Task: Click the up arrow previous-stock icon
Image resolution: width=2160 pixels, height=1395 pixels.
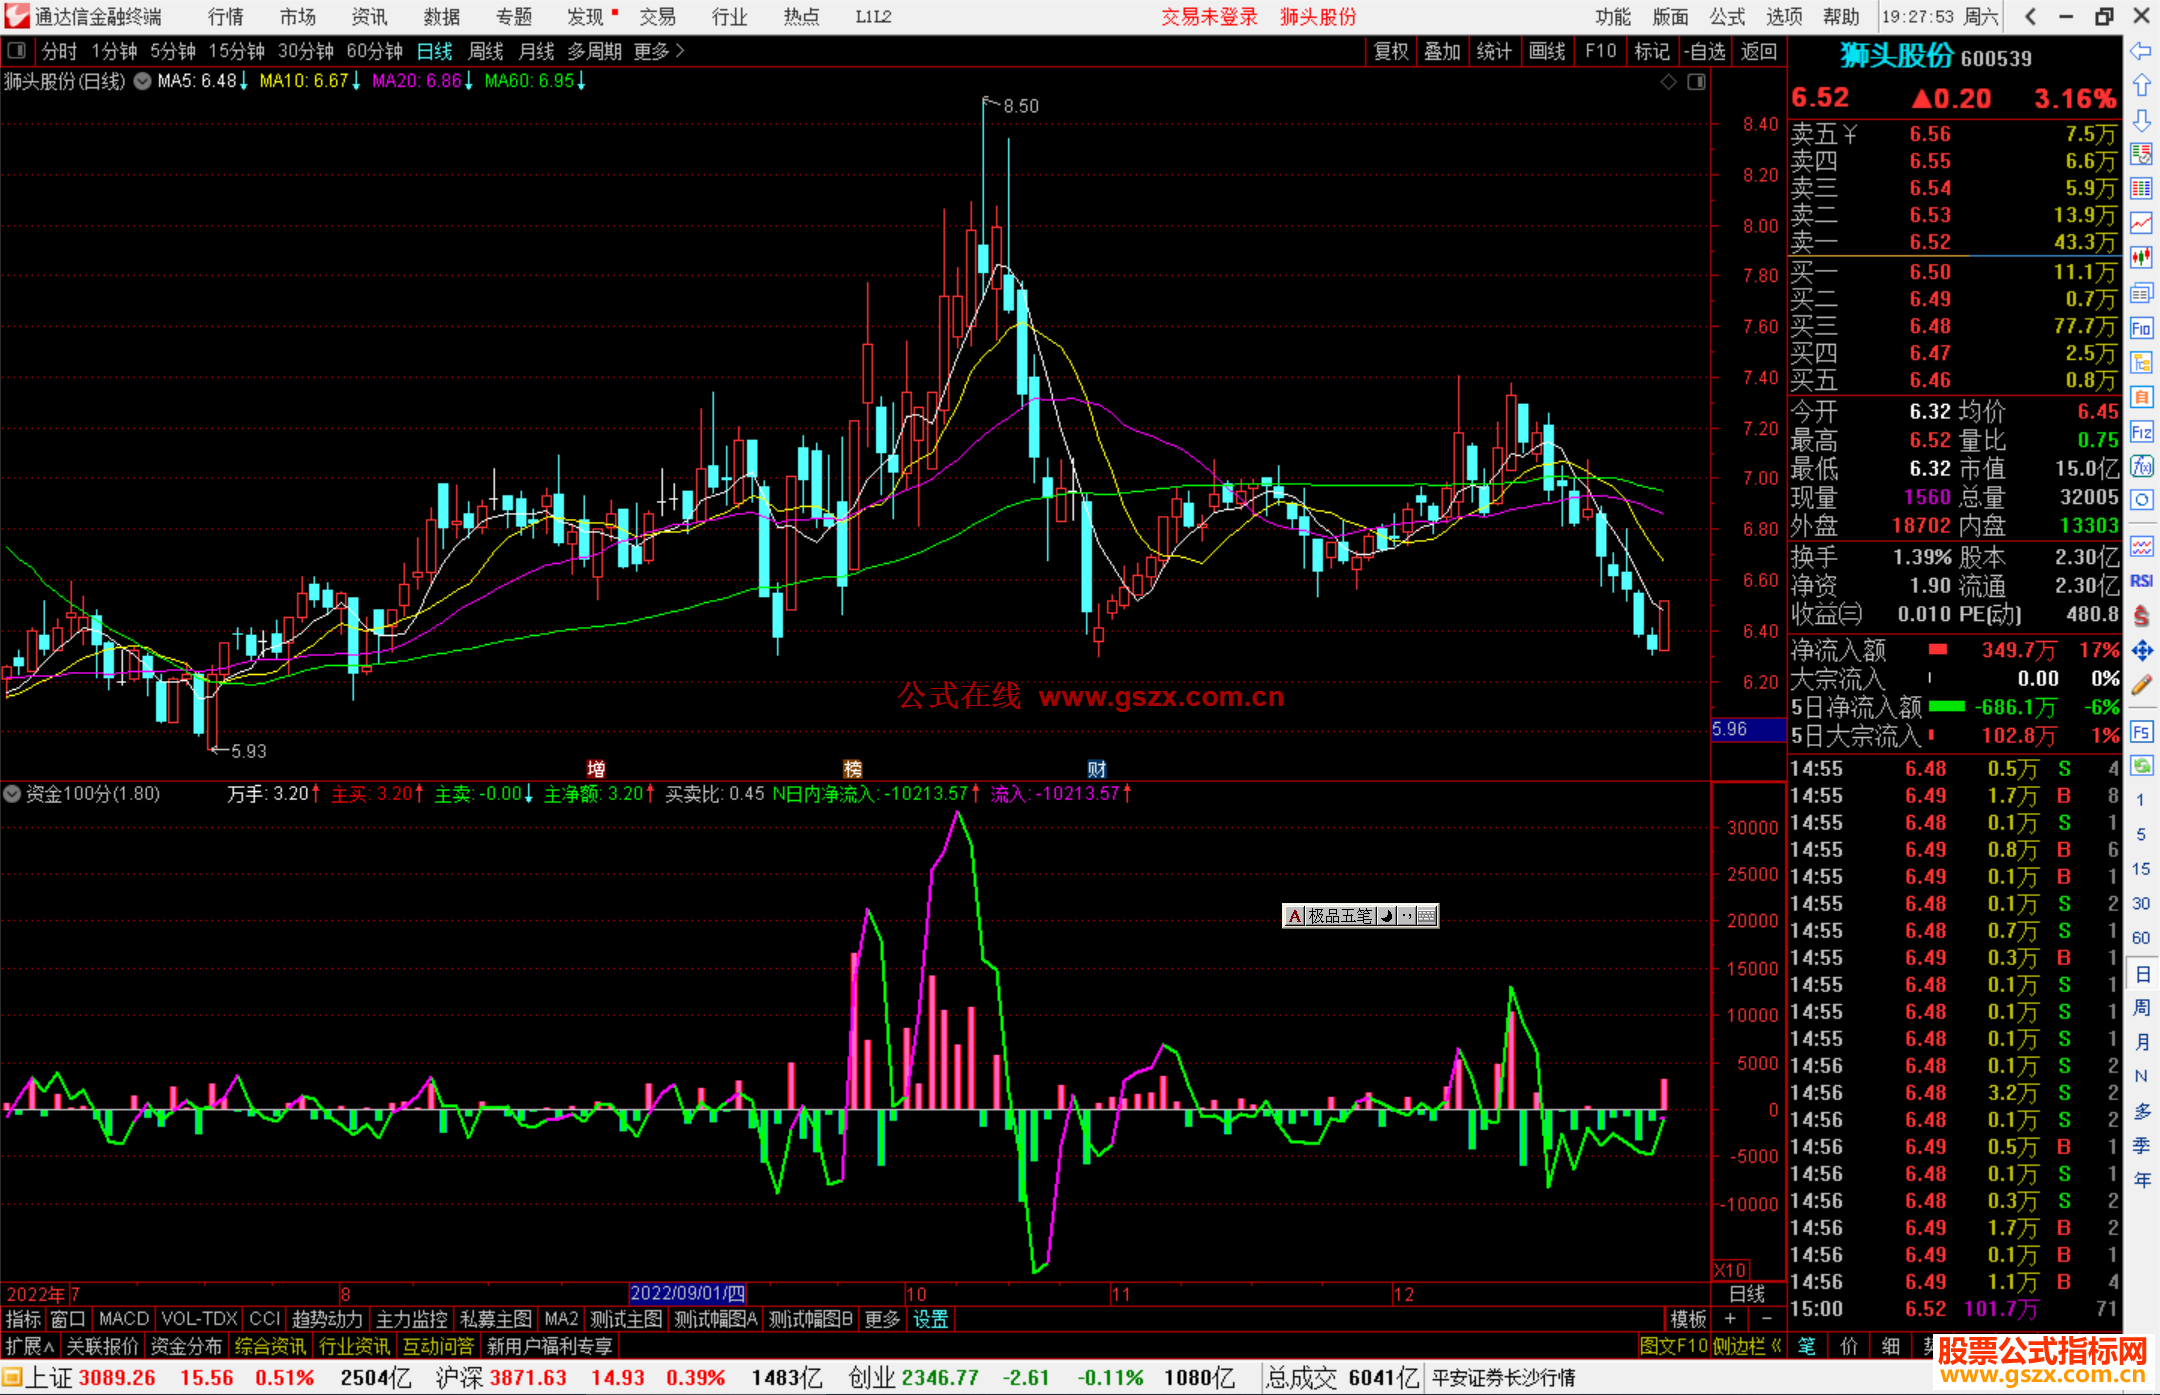Action: (x=2141, y=86)
